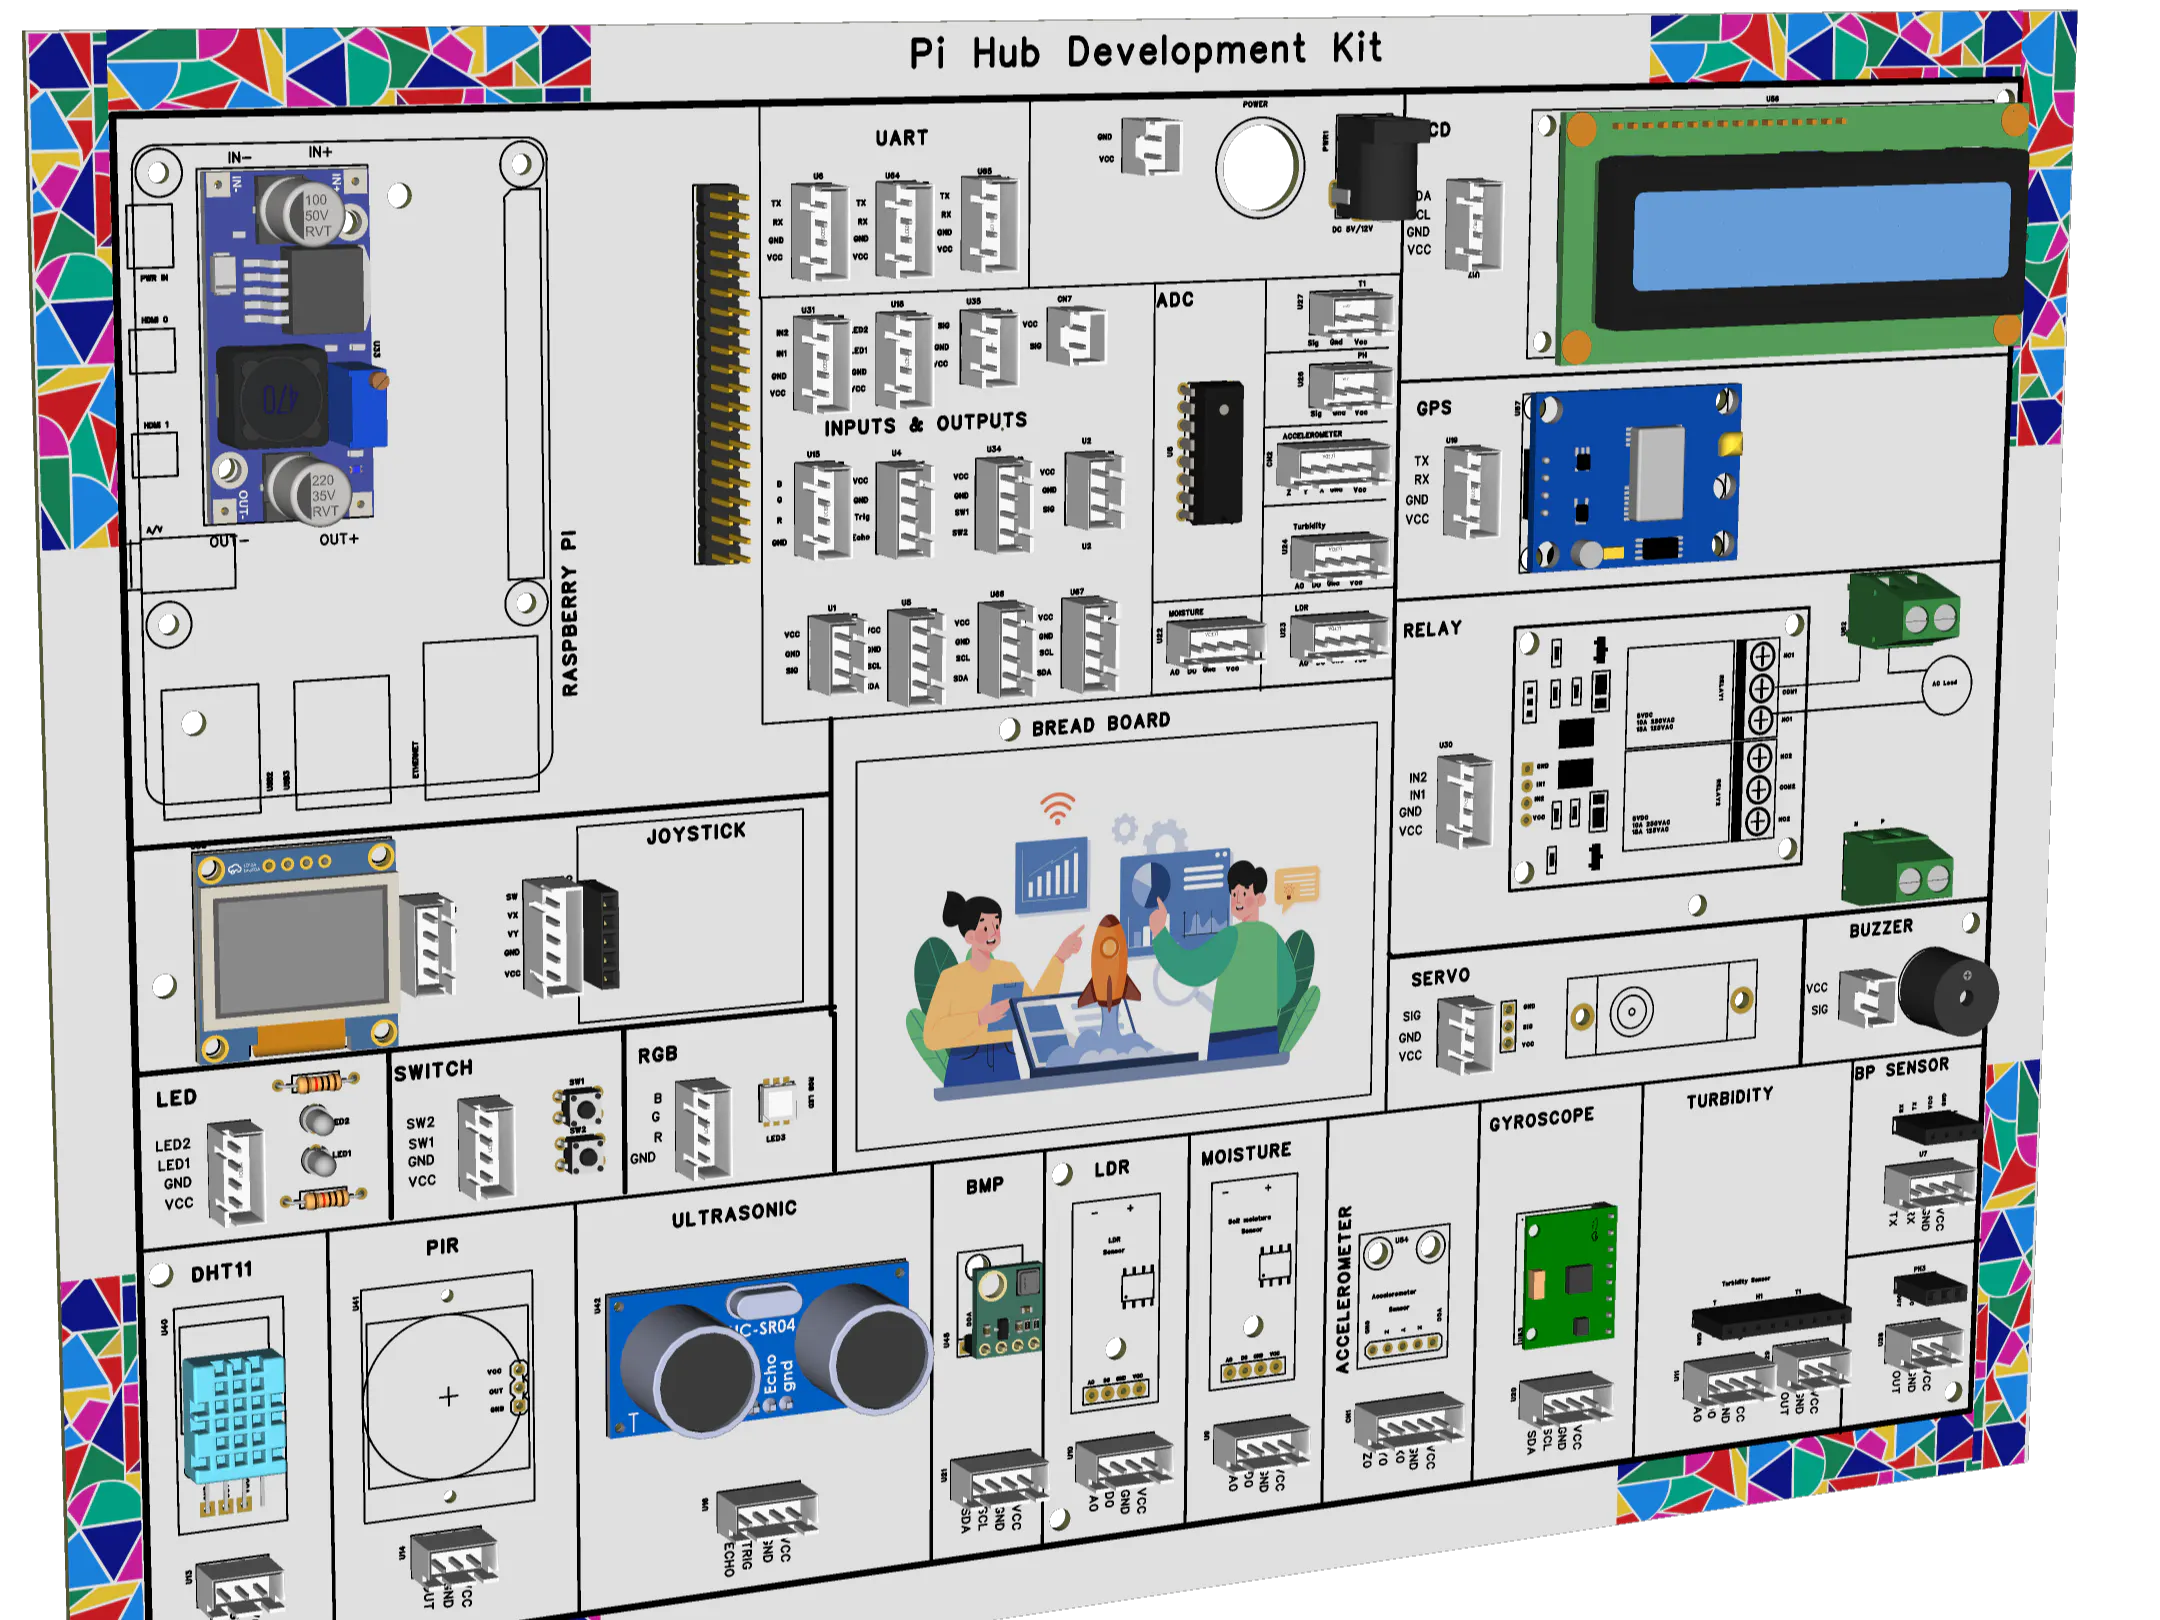Click the 'SERVO' section label
2160x1620 pixels.
[x=1440, y=976]
